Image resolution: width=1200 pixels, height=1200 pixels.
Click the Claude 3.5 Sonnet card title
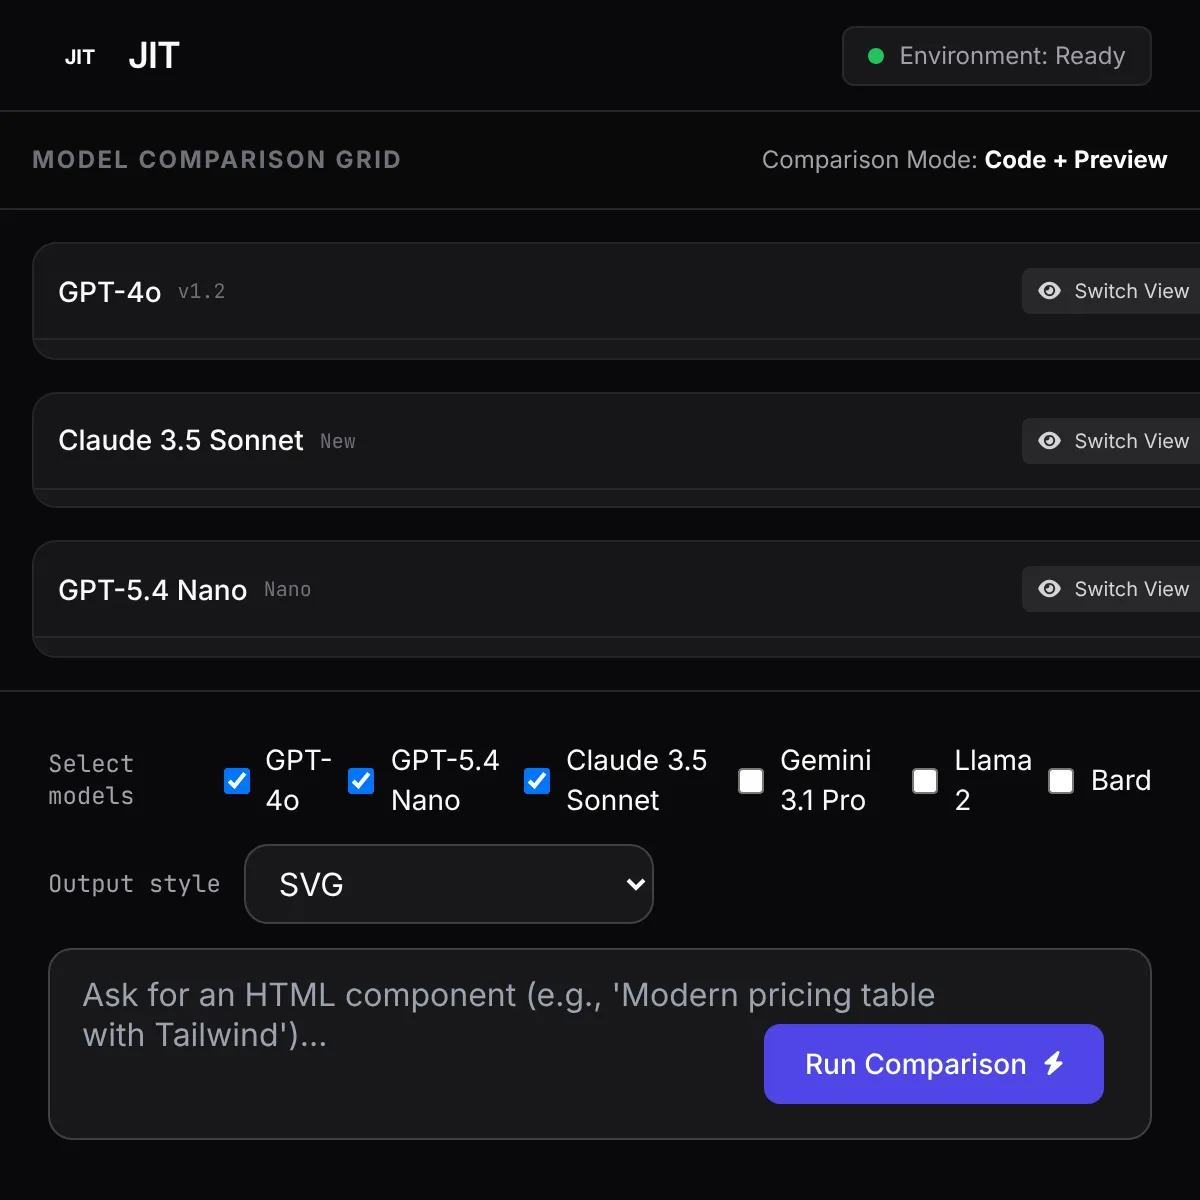click(x=181, y=440)
